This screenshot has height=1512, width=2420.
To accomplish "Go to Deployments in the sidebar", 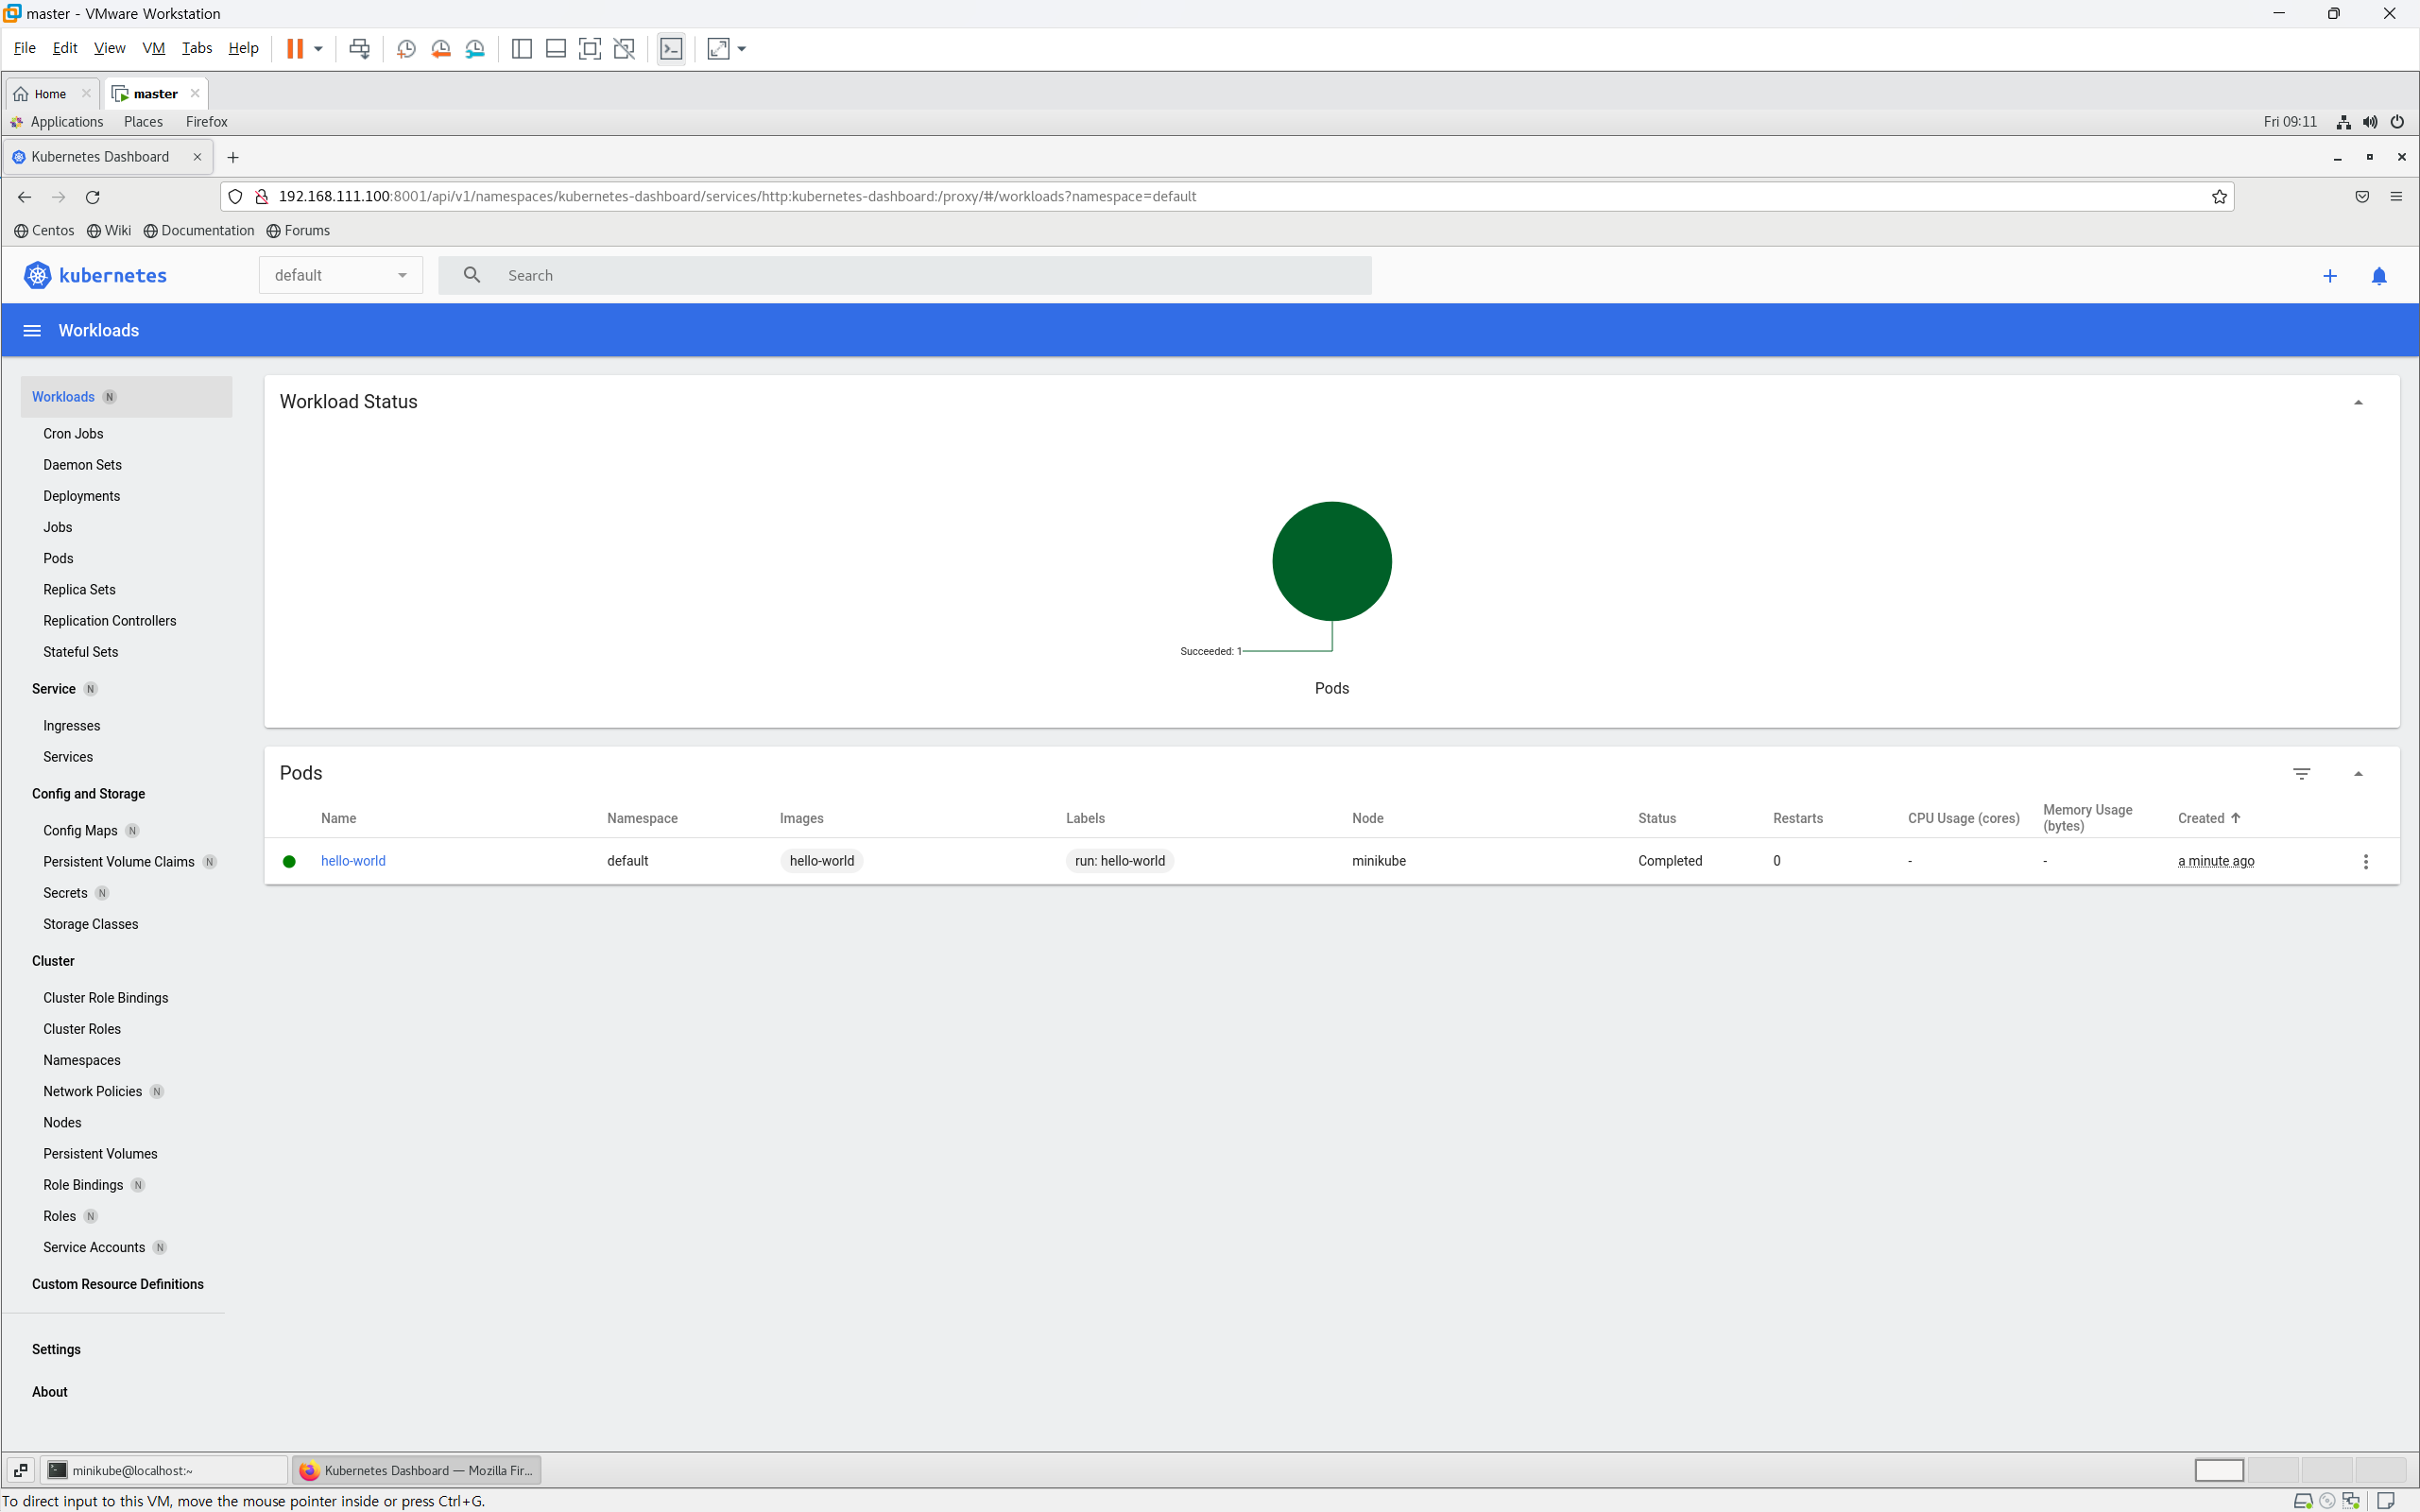I will (x=81, y=496).
